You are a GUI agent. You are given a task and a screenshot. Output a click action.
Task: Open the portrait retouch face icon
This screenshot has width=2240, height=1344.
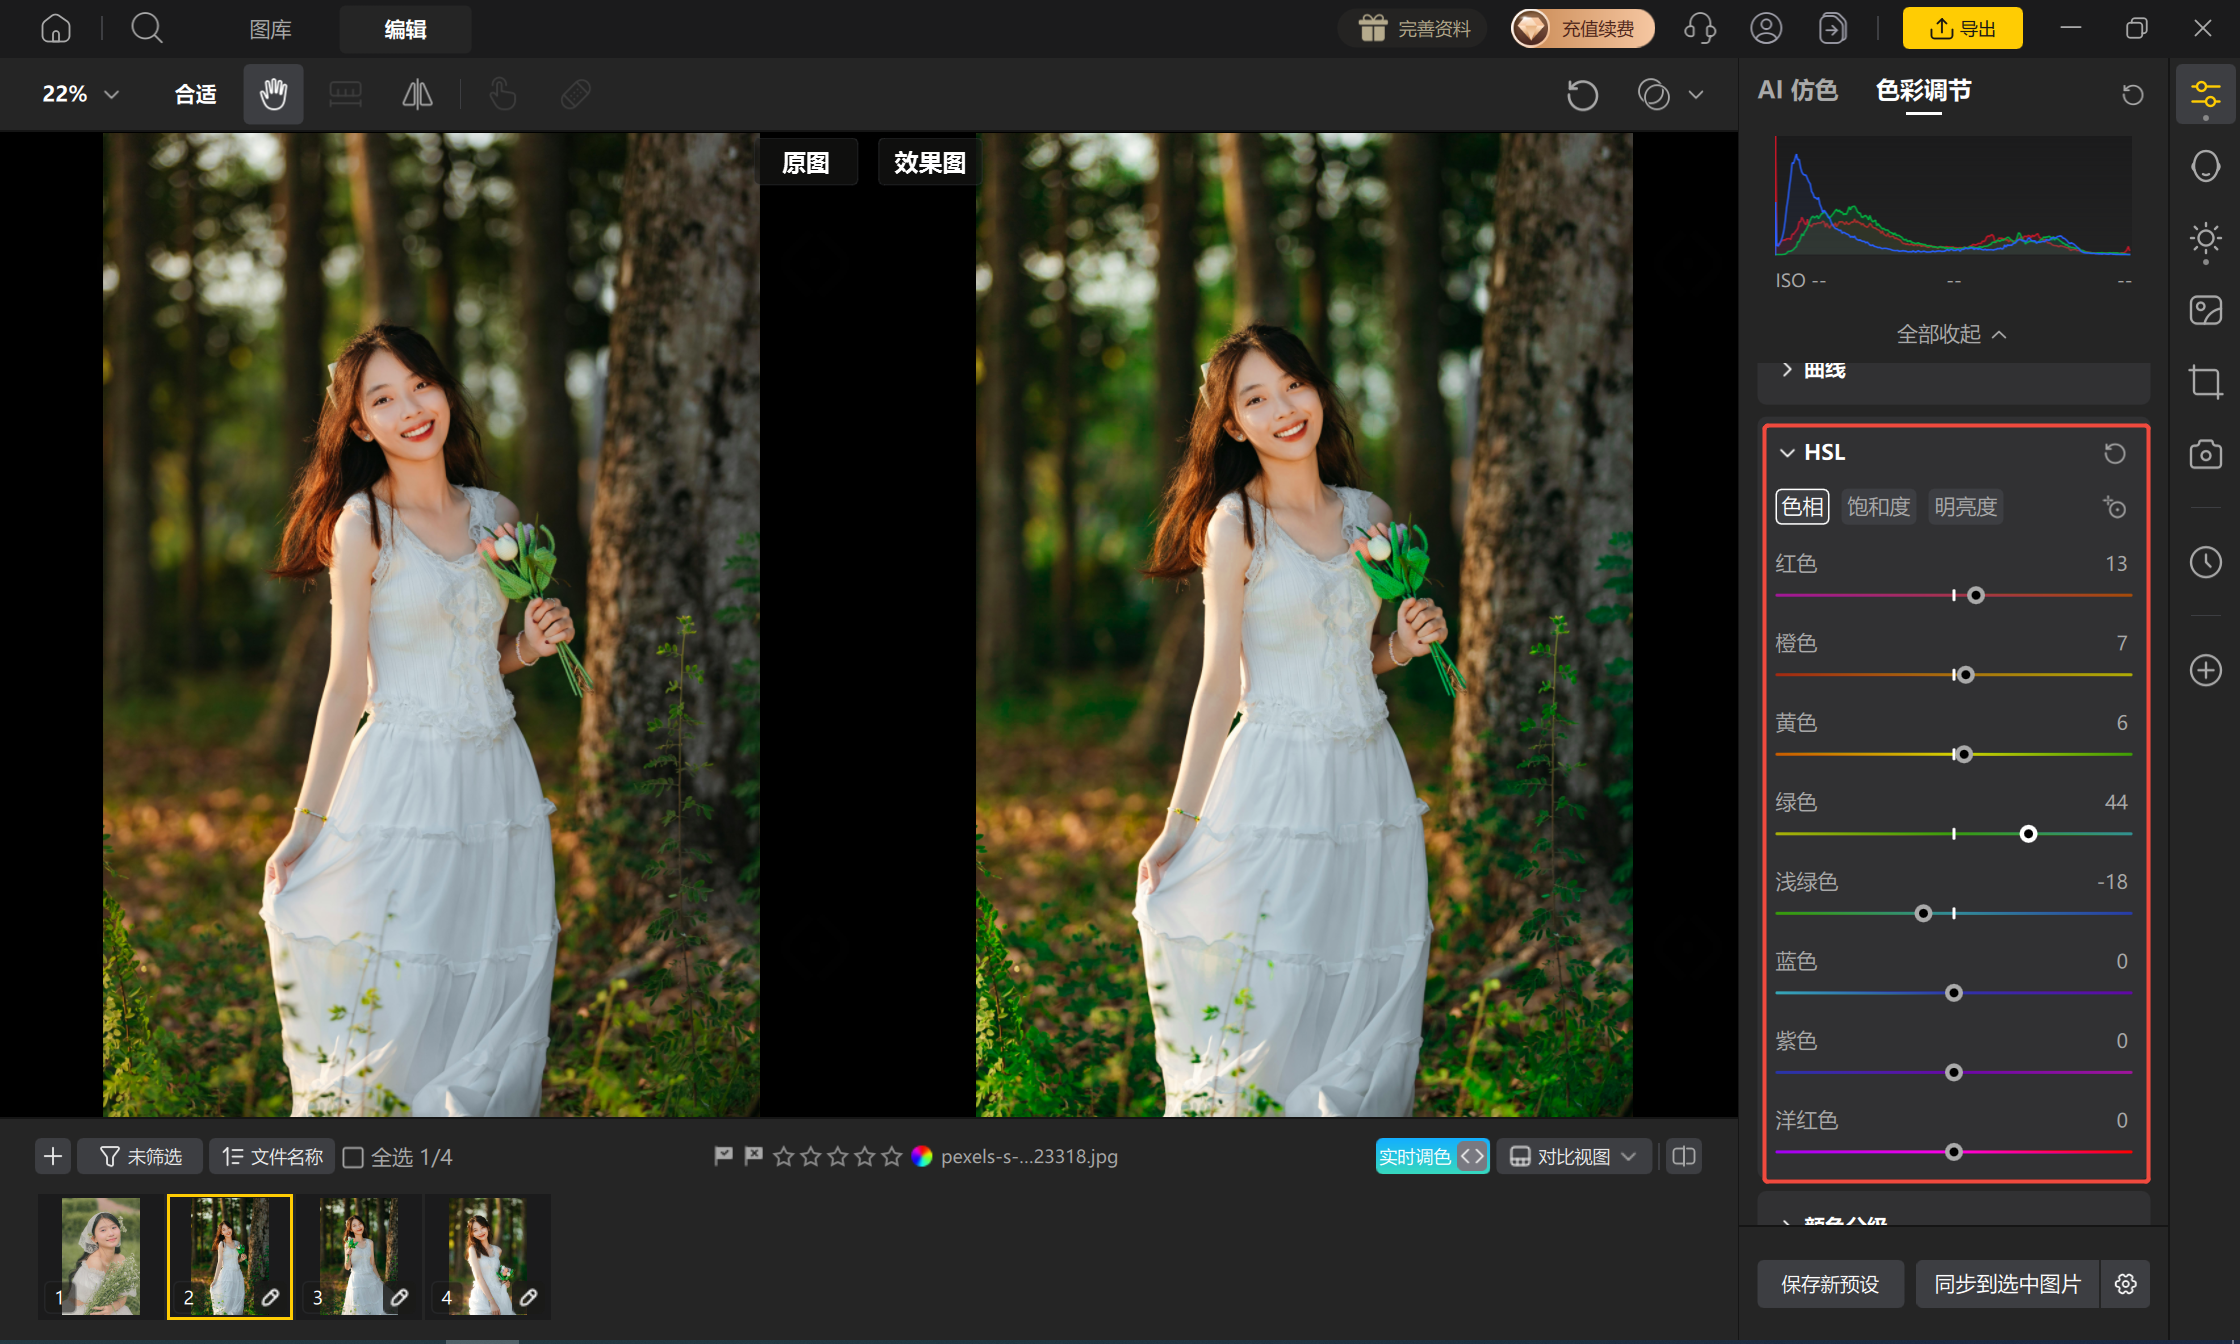click(x=2205, y=166)
